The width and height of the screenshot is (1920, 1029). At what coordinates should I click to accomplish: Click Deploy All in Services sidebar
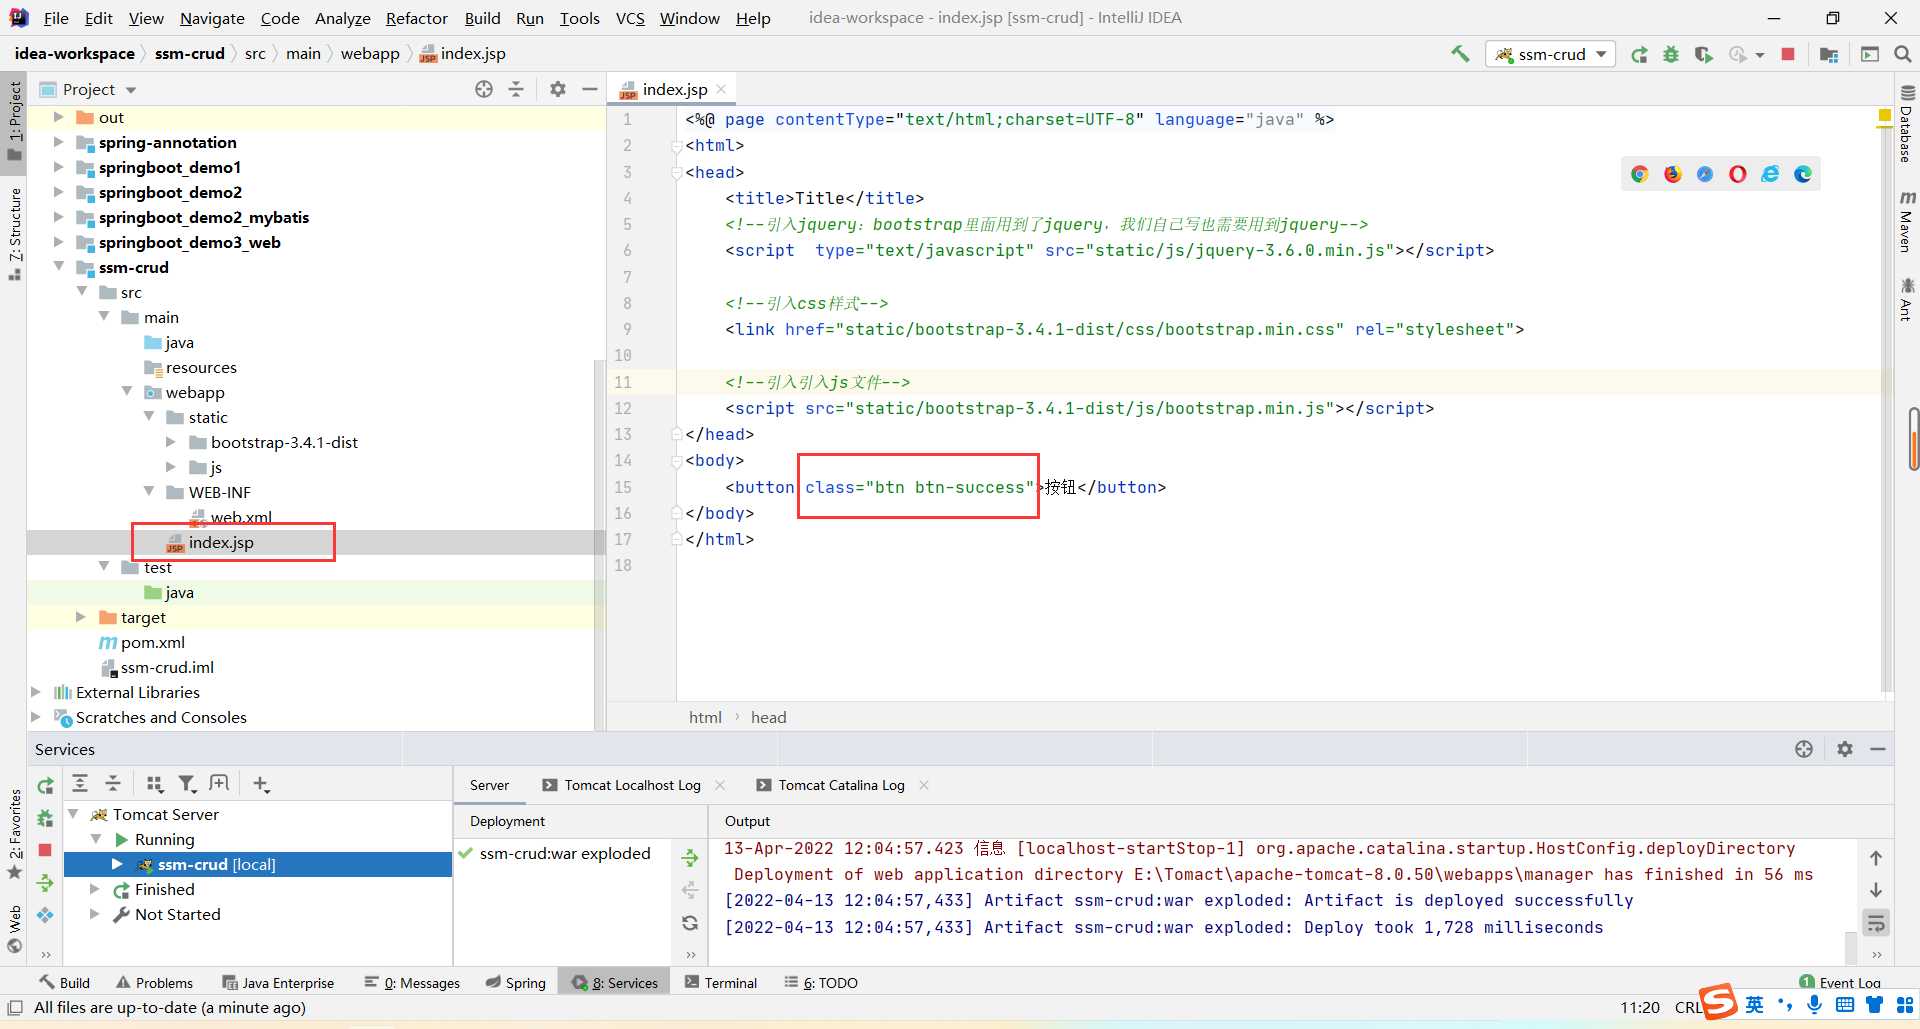coord(45,882)
